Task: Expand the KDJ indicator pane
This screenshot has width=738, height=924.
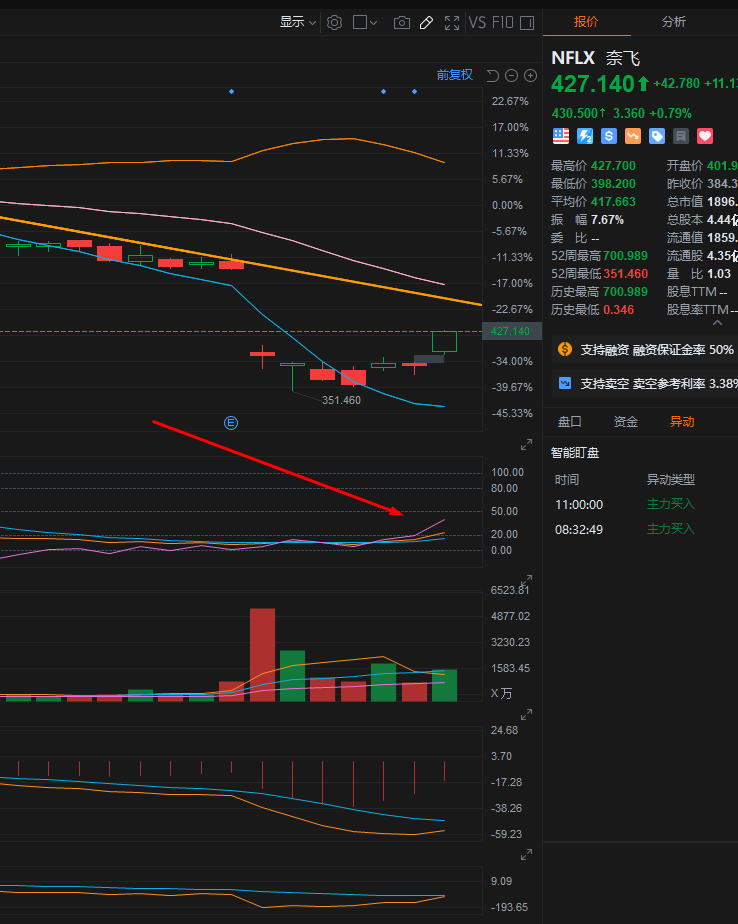Action: click(526, 445)
